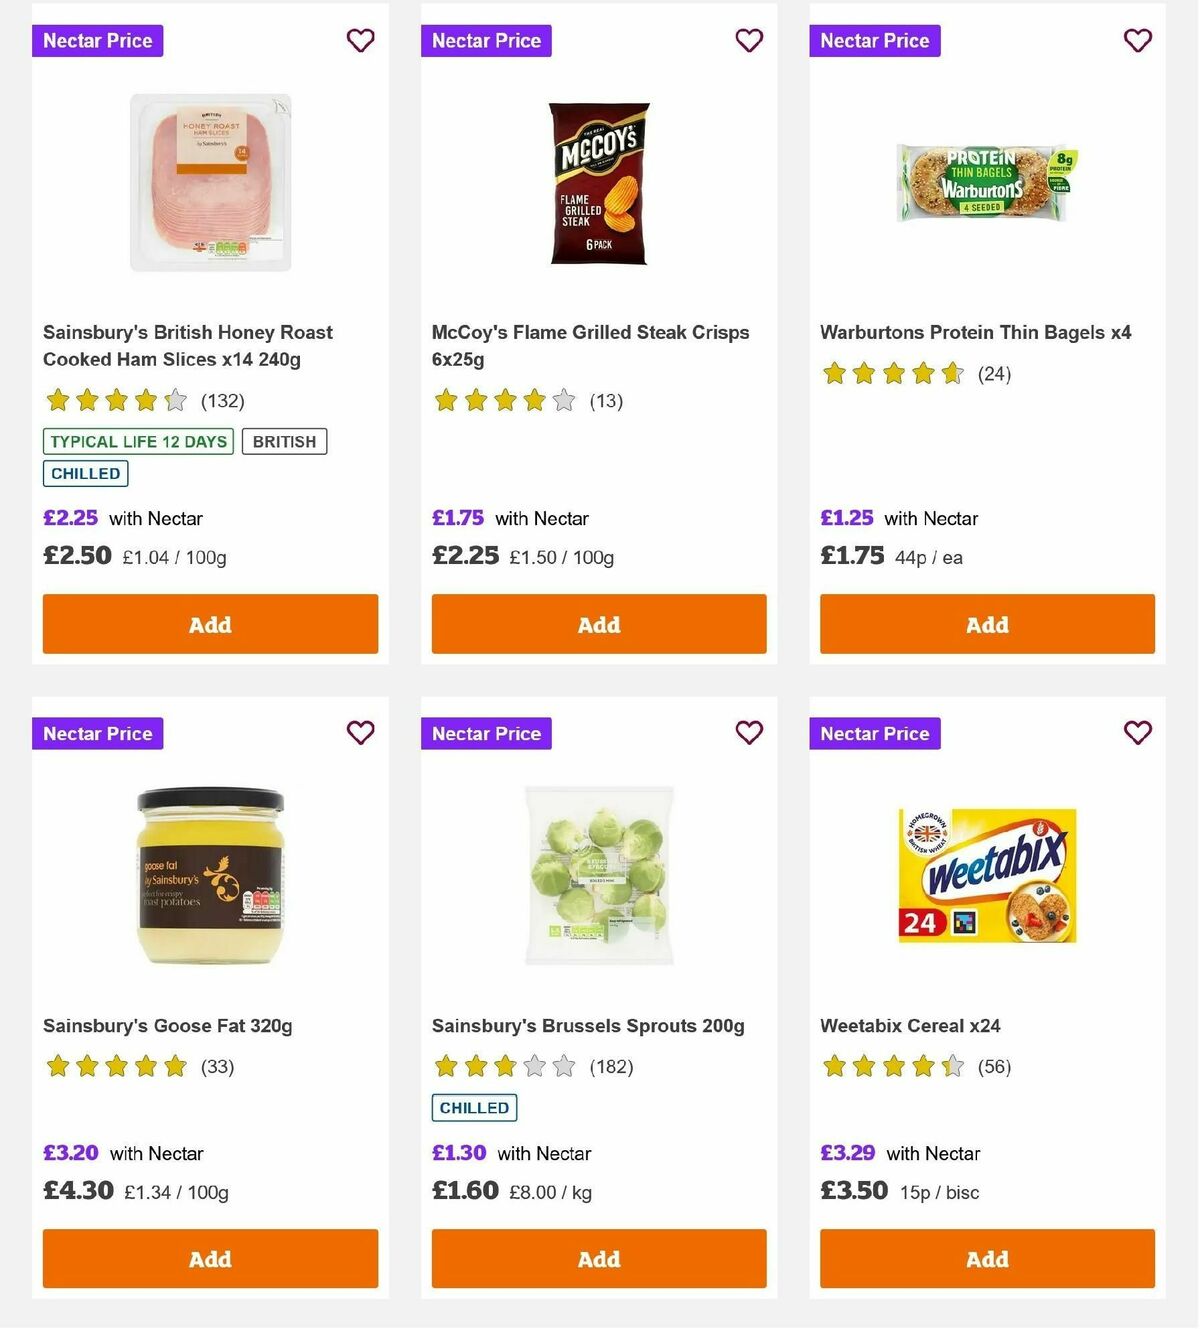Click the (132) reviews link for ham
The height and width of the screenshot is (1329, 1200).
pyautogui.click(x=222, y=400)
